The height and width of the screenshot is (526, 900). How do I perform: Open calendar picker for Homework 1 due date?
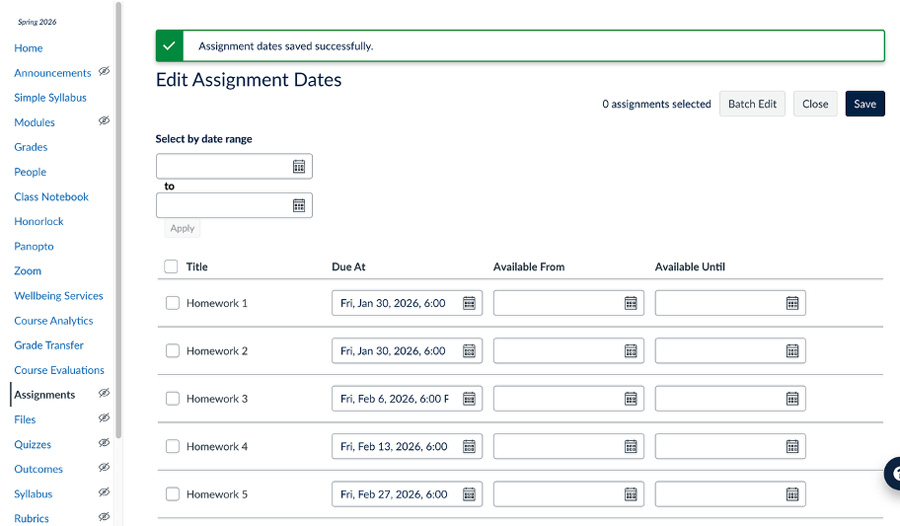tap(469, 303)
